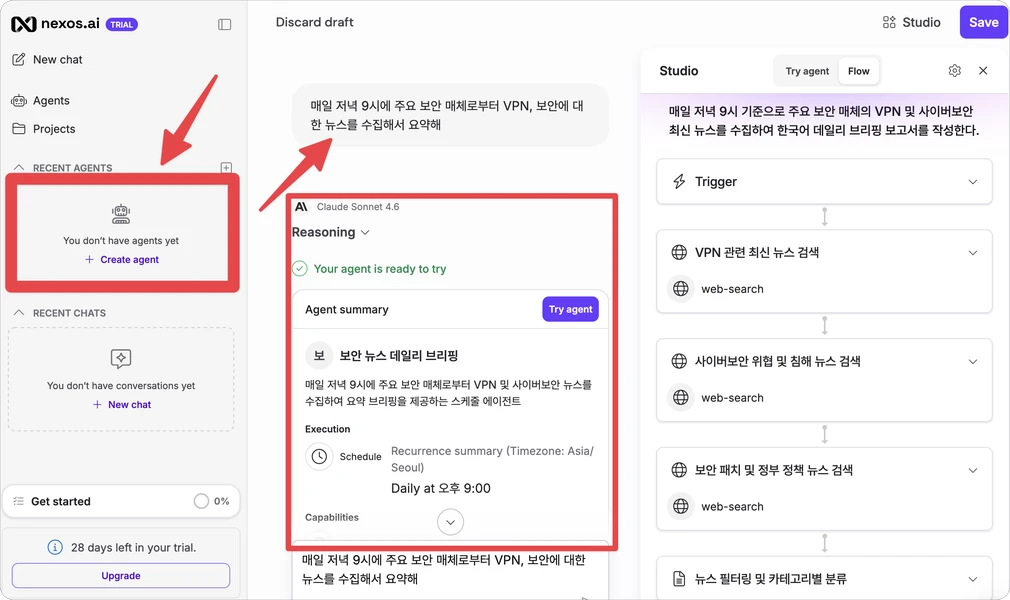Open the Projects folder icon

tap(19, 128)
